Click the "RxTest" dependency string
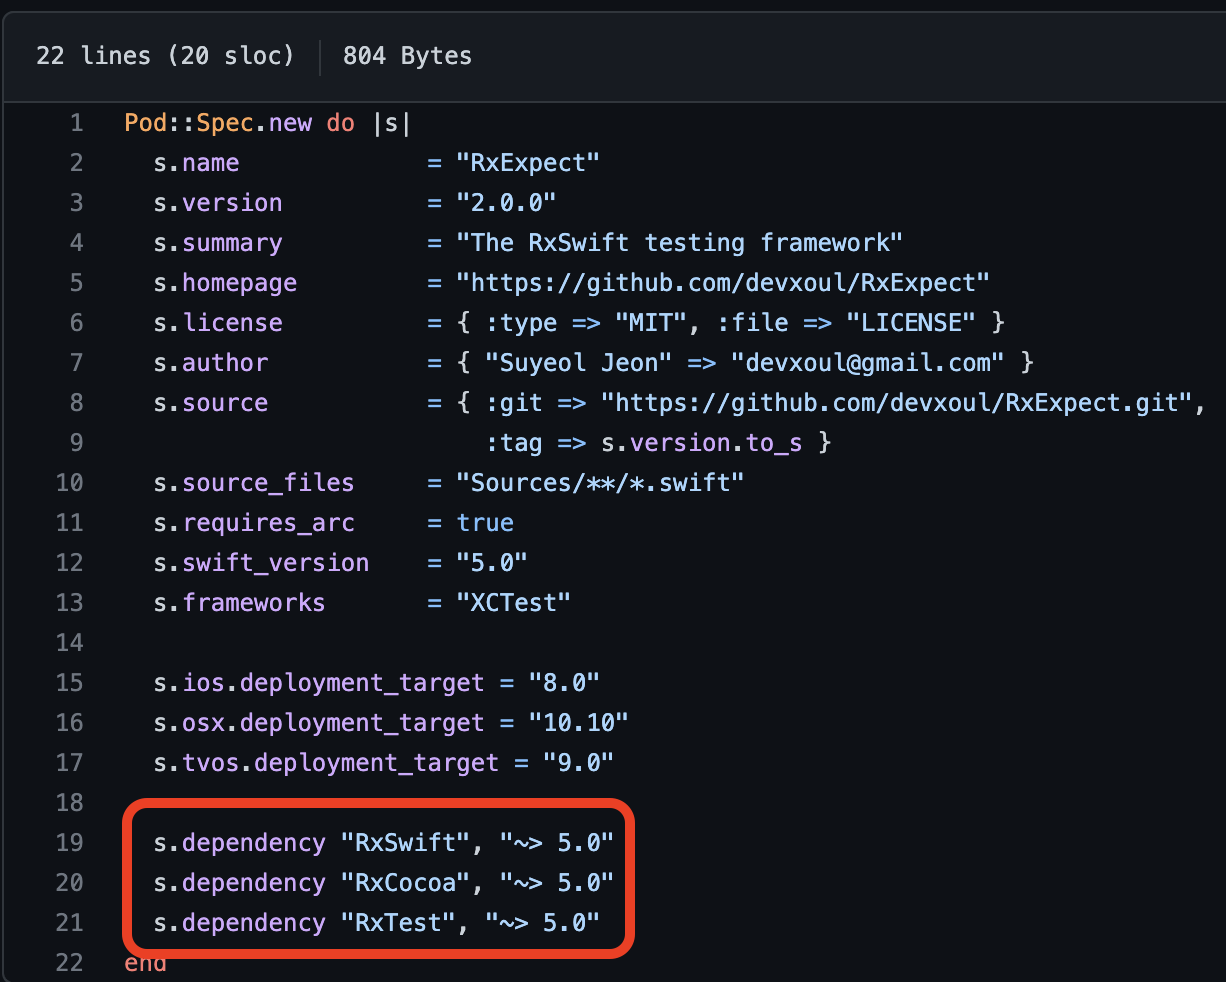The width and height of the screenshot is (1226, 982). click(x=399, y=923)
